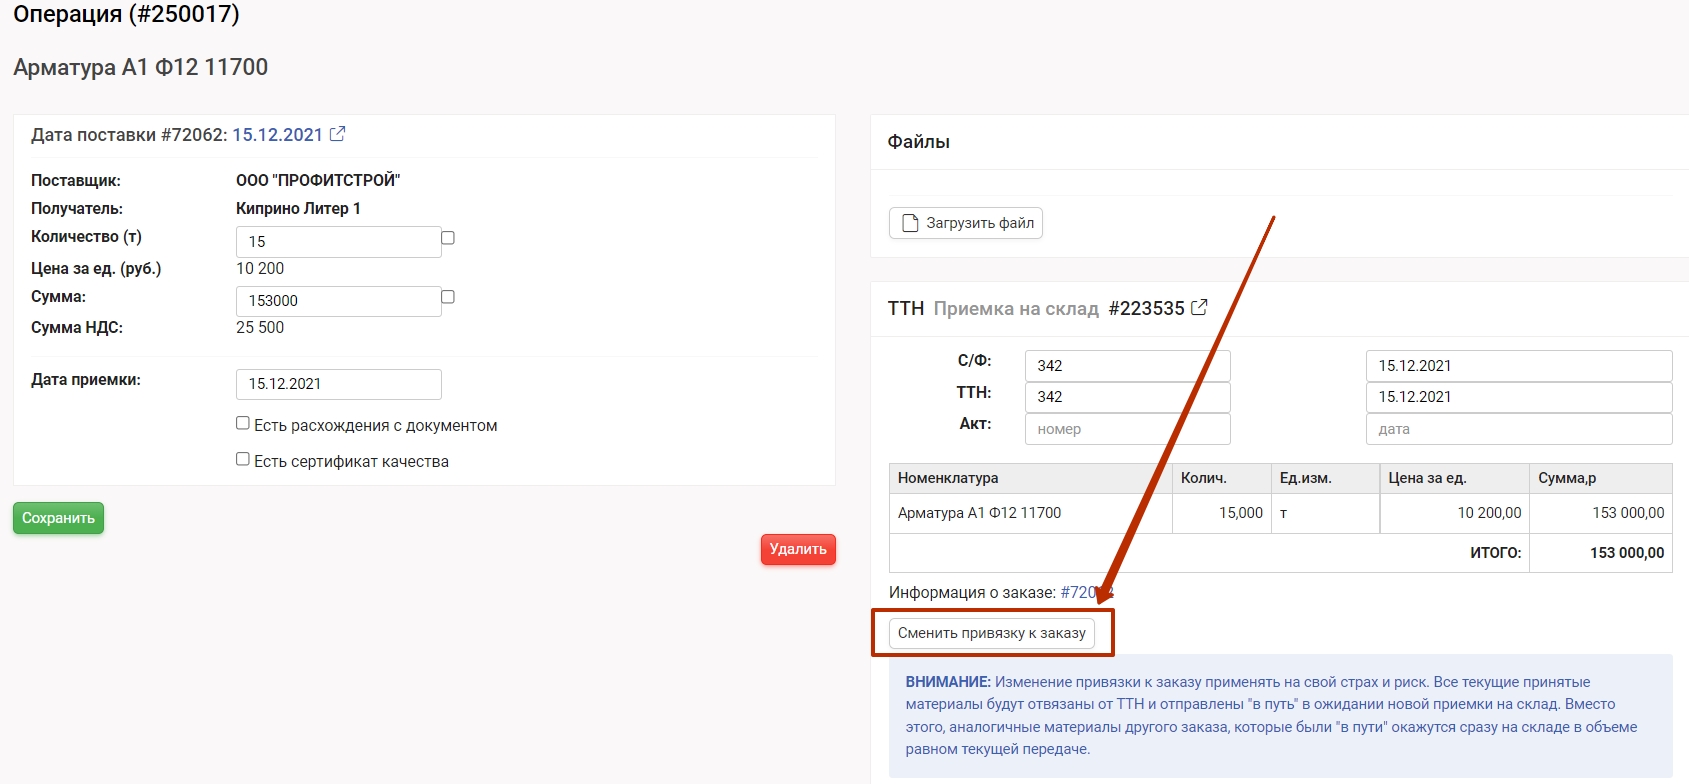The height and width of the screenshot is (784, 1689).
Task: Check 'Есть сертификат качества' option
Action: pos(243,459)
